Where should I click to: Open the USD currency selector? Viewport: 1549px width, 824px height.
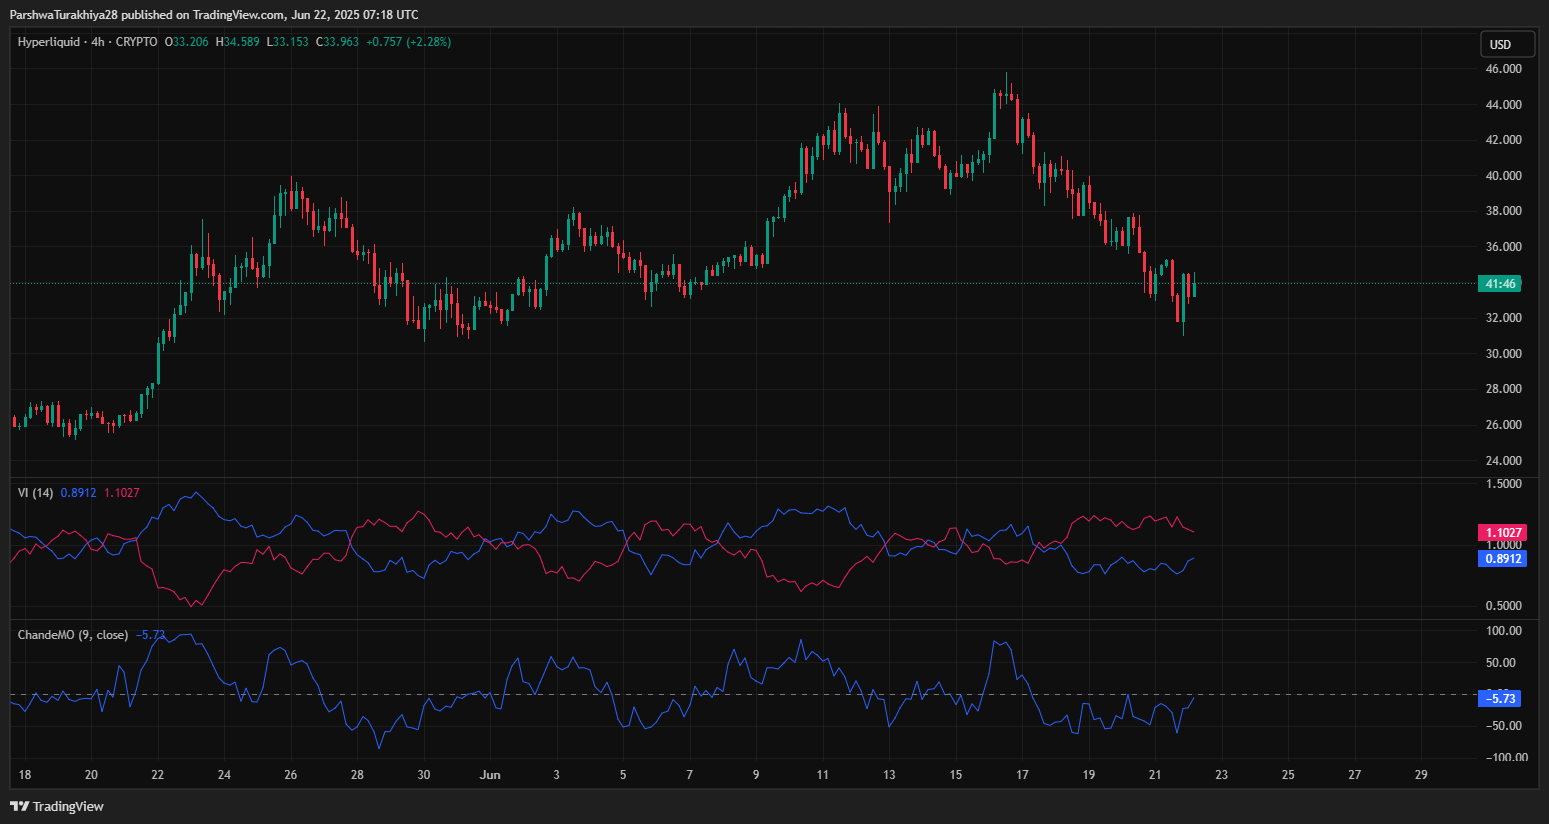pyautogui.click(x=1508, y=44)
